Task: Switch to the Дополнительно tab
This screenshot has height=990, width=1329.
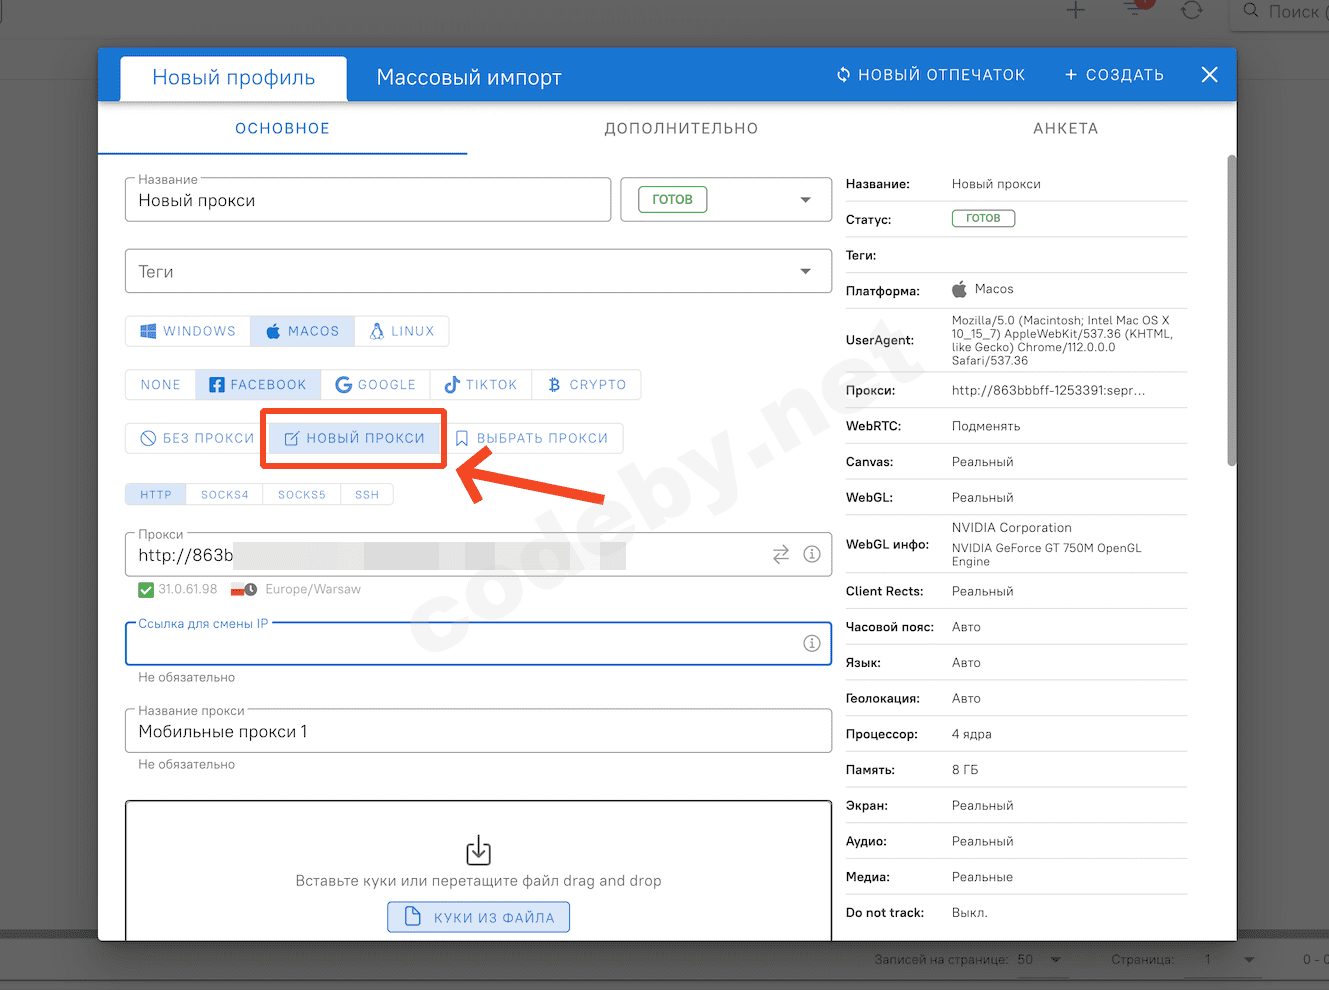Action: pyautogui.click(x=681, y=129)
